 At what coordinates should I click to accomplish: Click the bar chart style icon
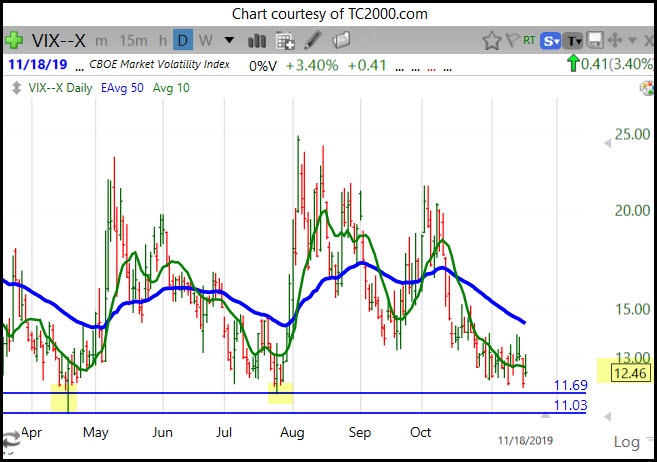pyautogui.click(x=256, y=41)
